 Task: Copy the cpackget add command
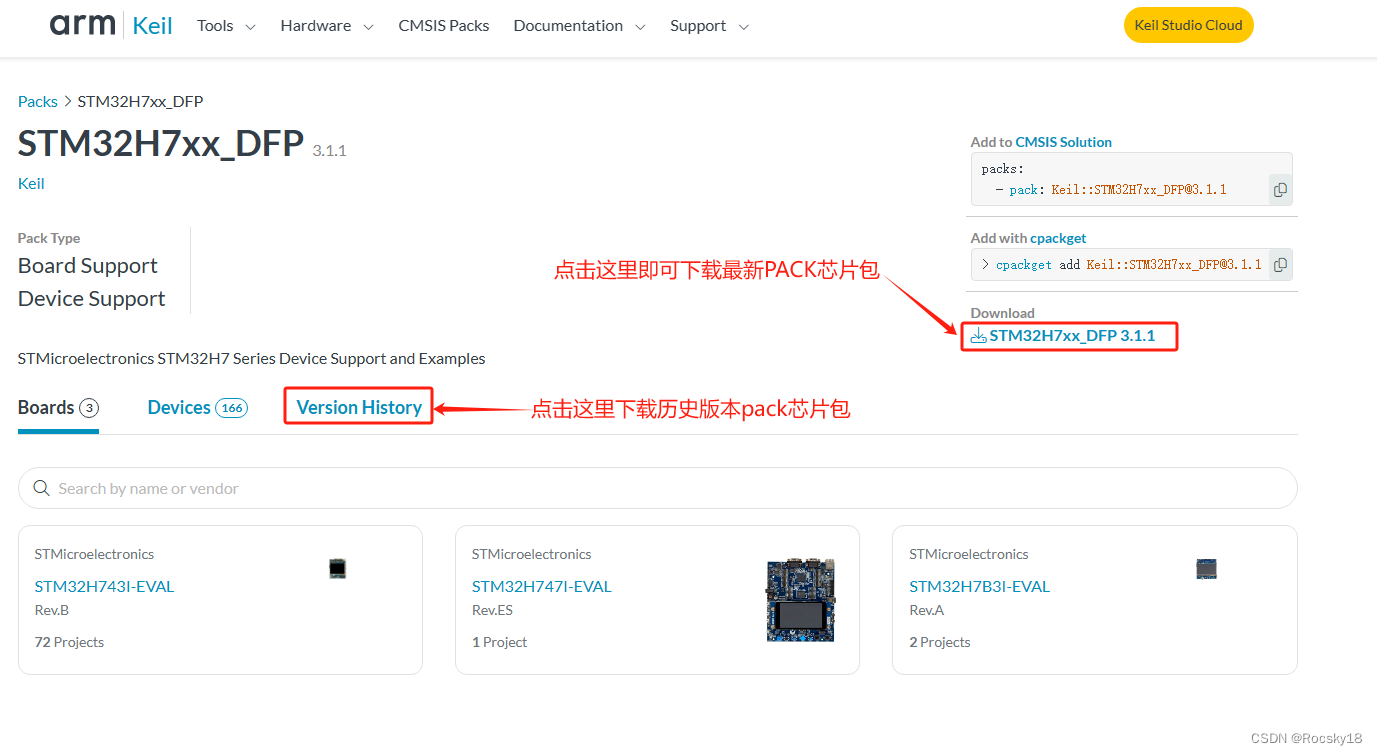[x=1280, y=264]
